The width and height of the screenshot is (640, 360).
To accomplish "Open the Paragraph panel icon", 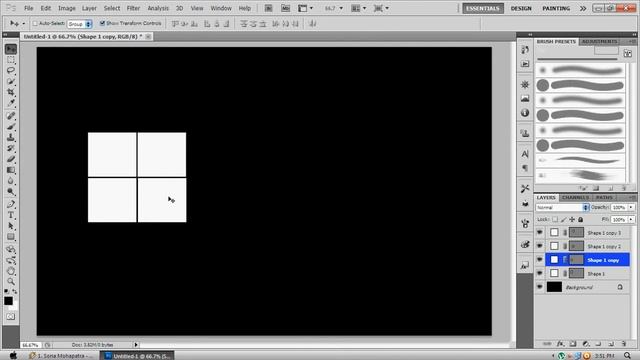I will pos(525,168).
